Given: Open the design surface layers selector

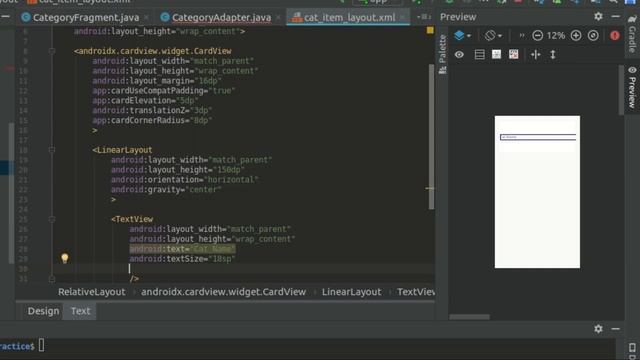Looking at the screenshot, I should tap(462, 36).
